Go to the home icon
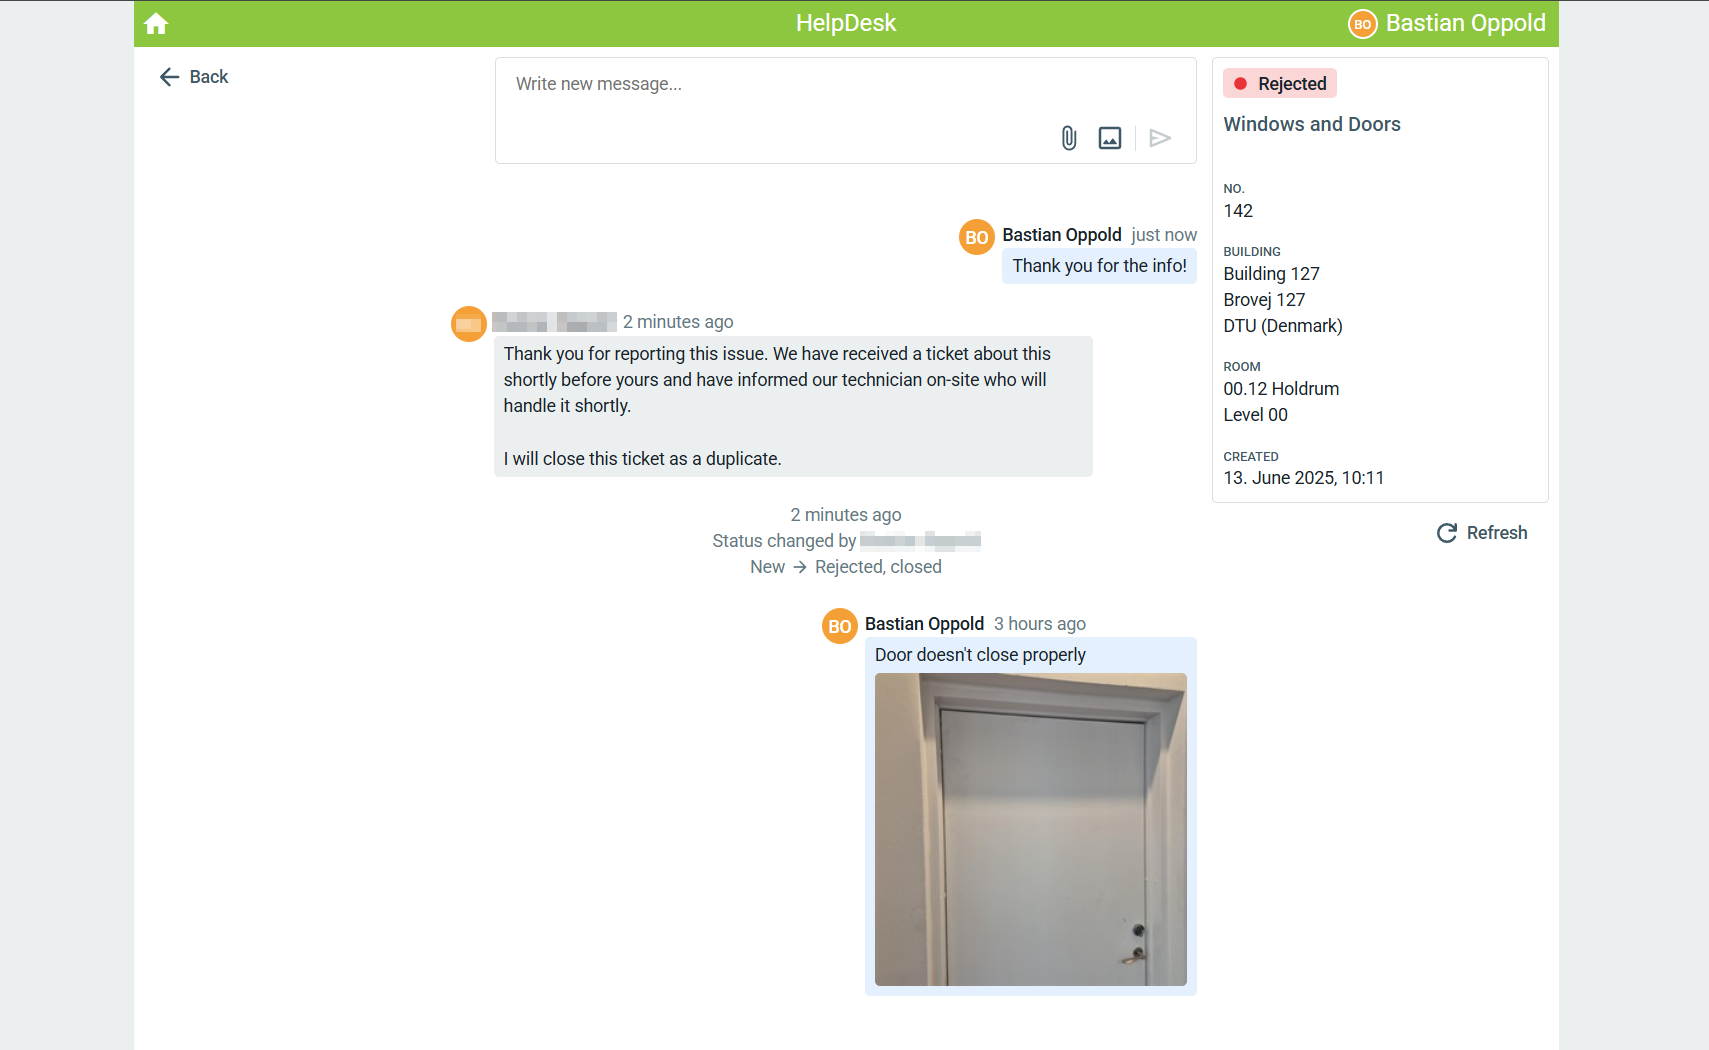This screenshot has width=1709, height=1050. click(156, 23)
